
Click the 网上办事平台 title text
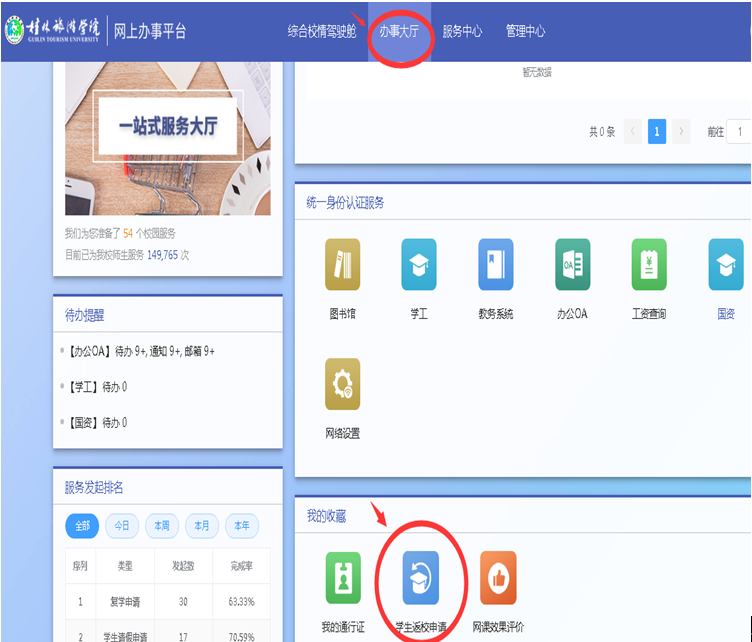click(150, 31)
